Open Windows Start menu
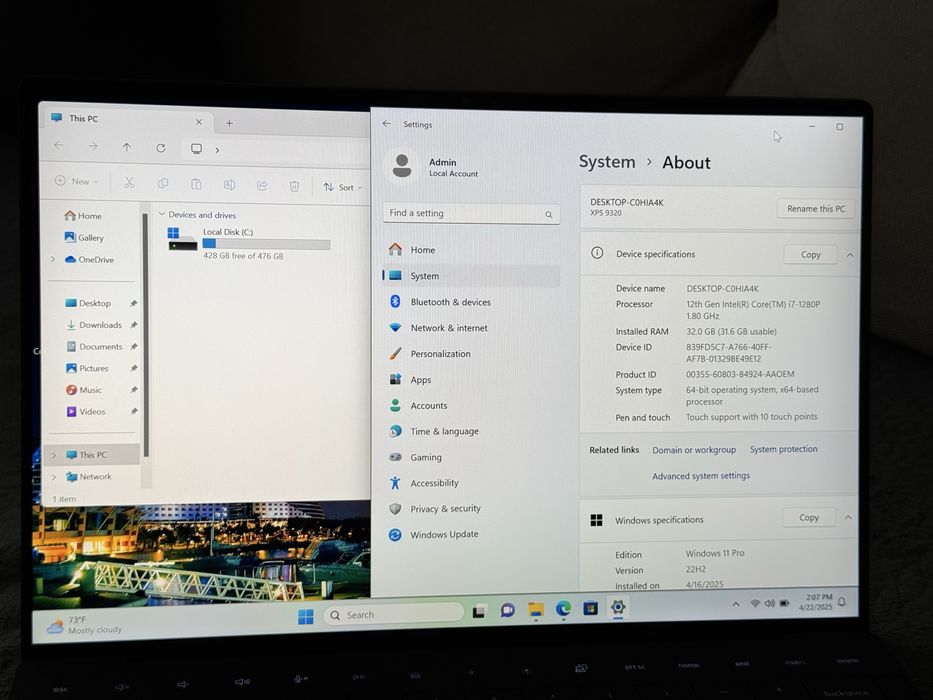This screenshot has width=933, height=700. click(305, 617)
